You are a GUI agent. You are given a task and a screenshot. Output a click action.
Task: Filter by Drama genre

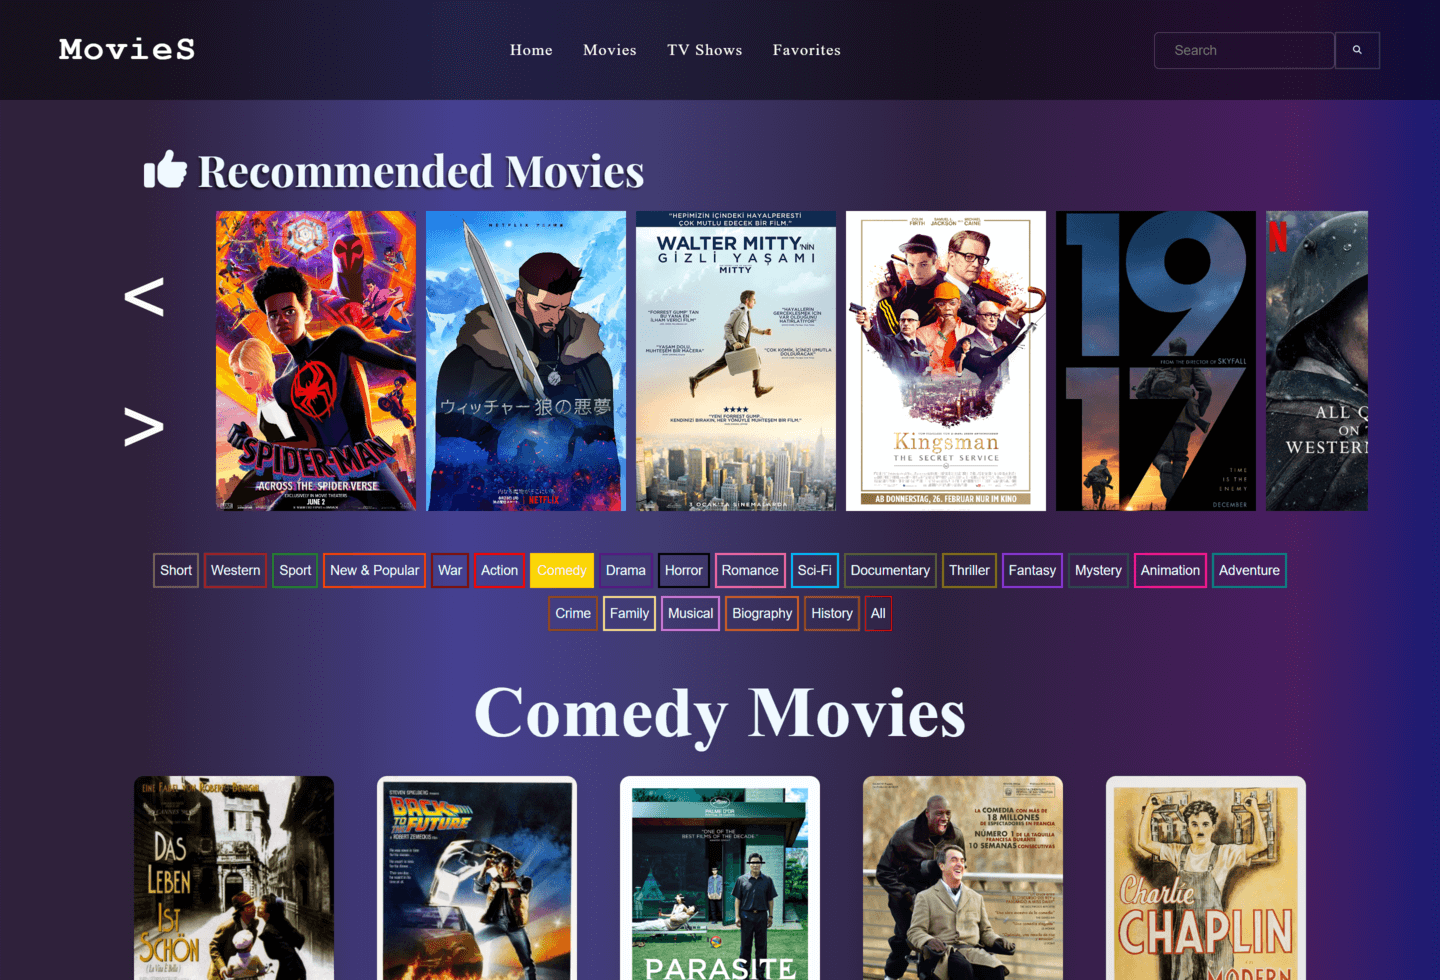[x=626, y=570]
